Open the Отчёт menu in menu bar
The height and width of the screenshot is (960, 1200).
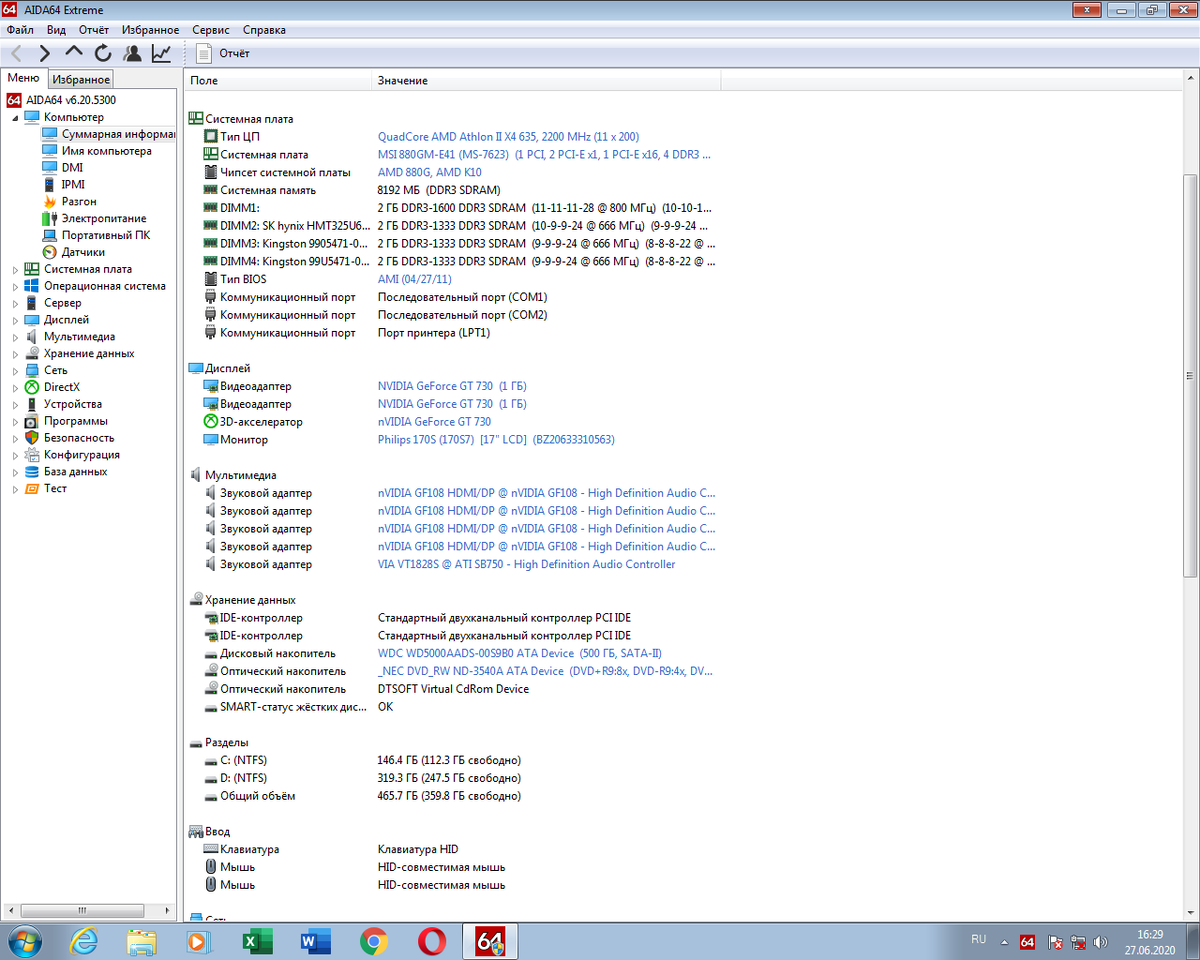(94, 30)
